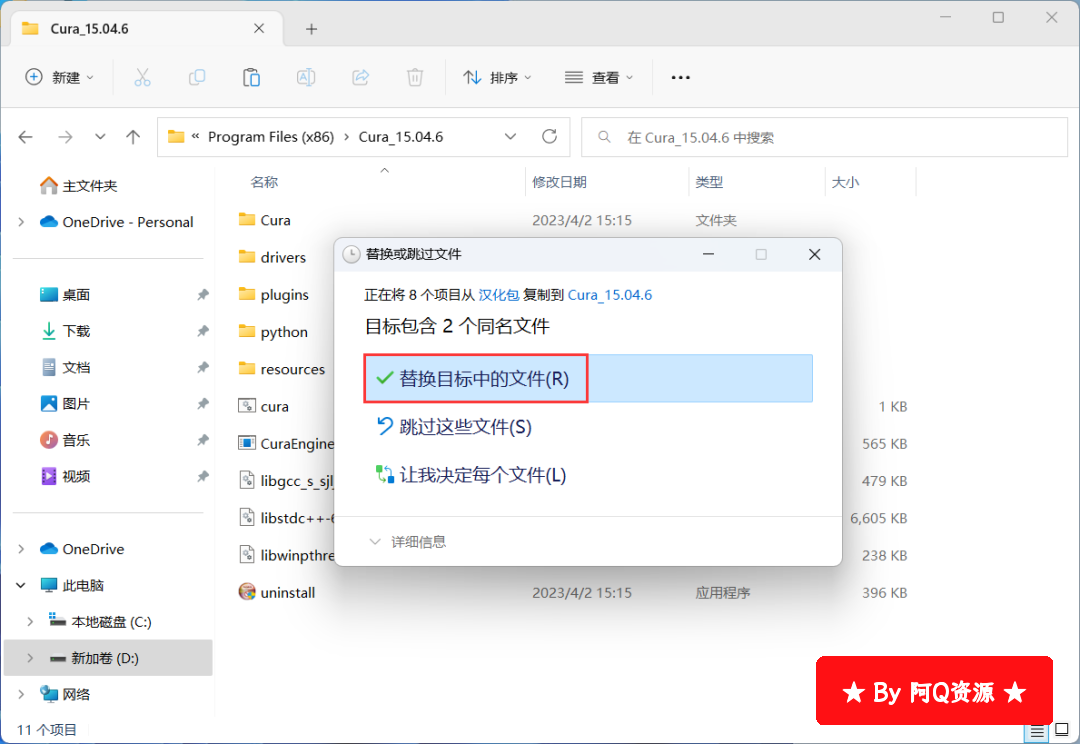This screenshot has width=1080, height=744.
Task: Expand the OneDrive tree node
Action: (21, 549)
